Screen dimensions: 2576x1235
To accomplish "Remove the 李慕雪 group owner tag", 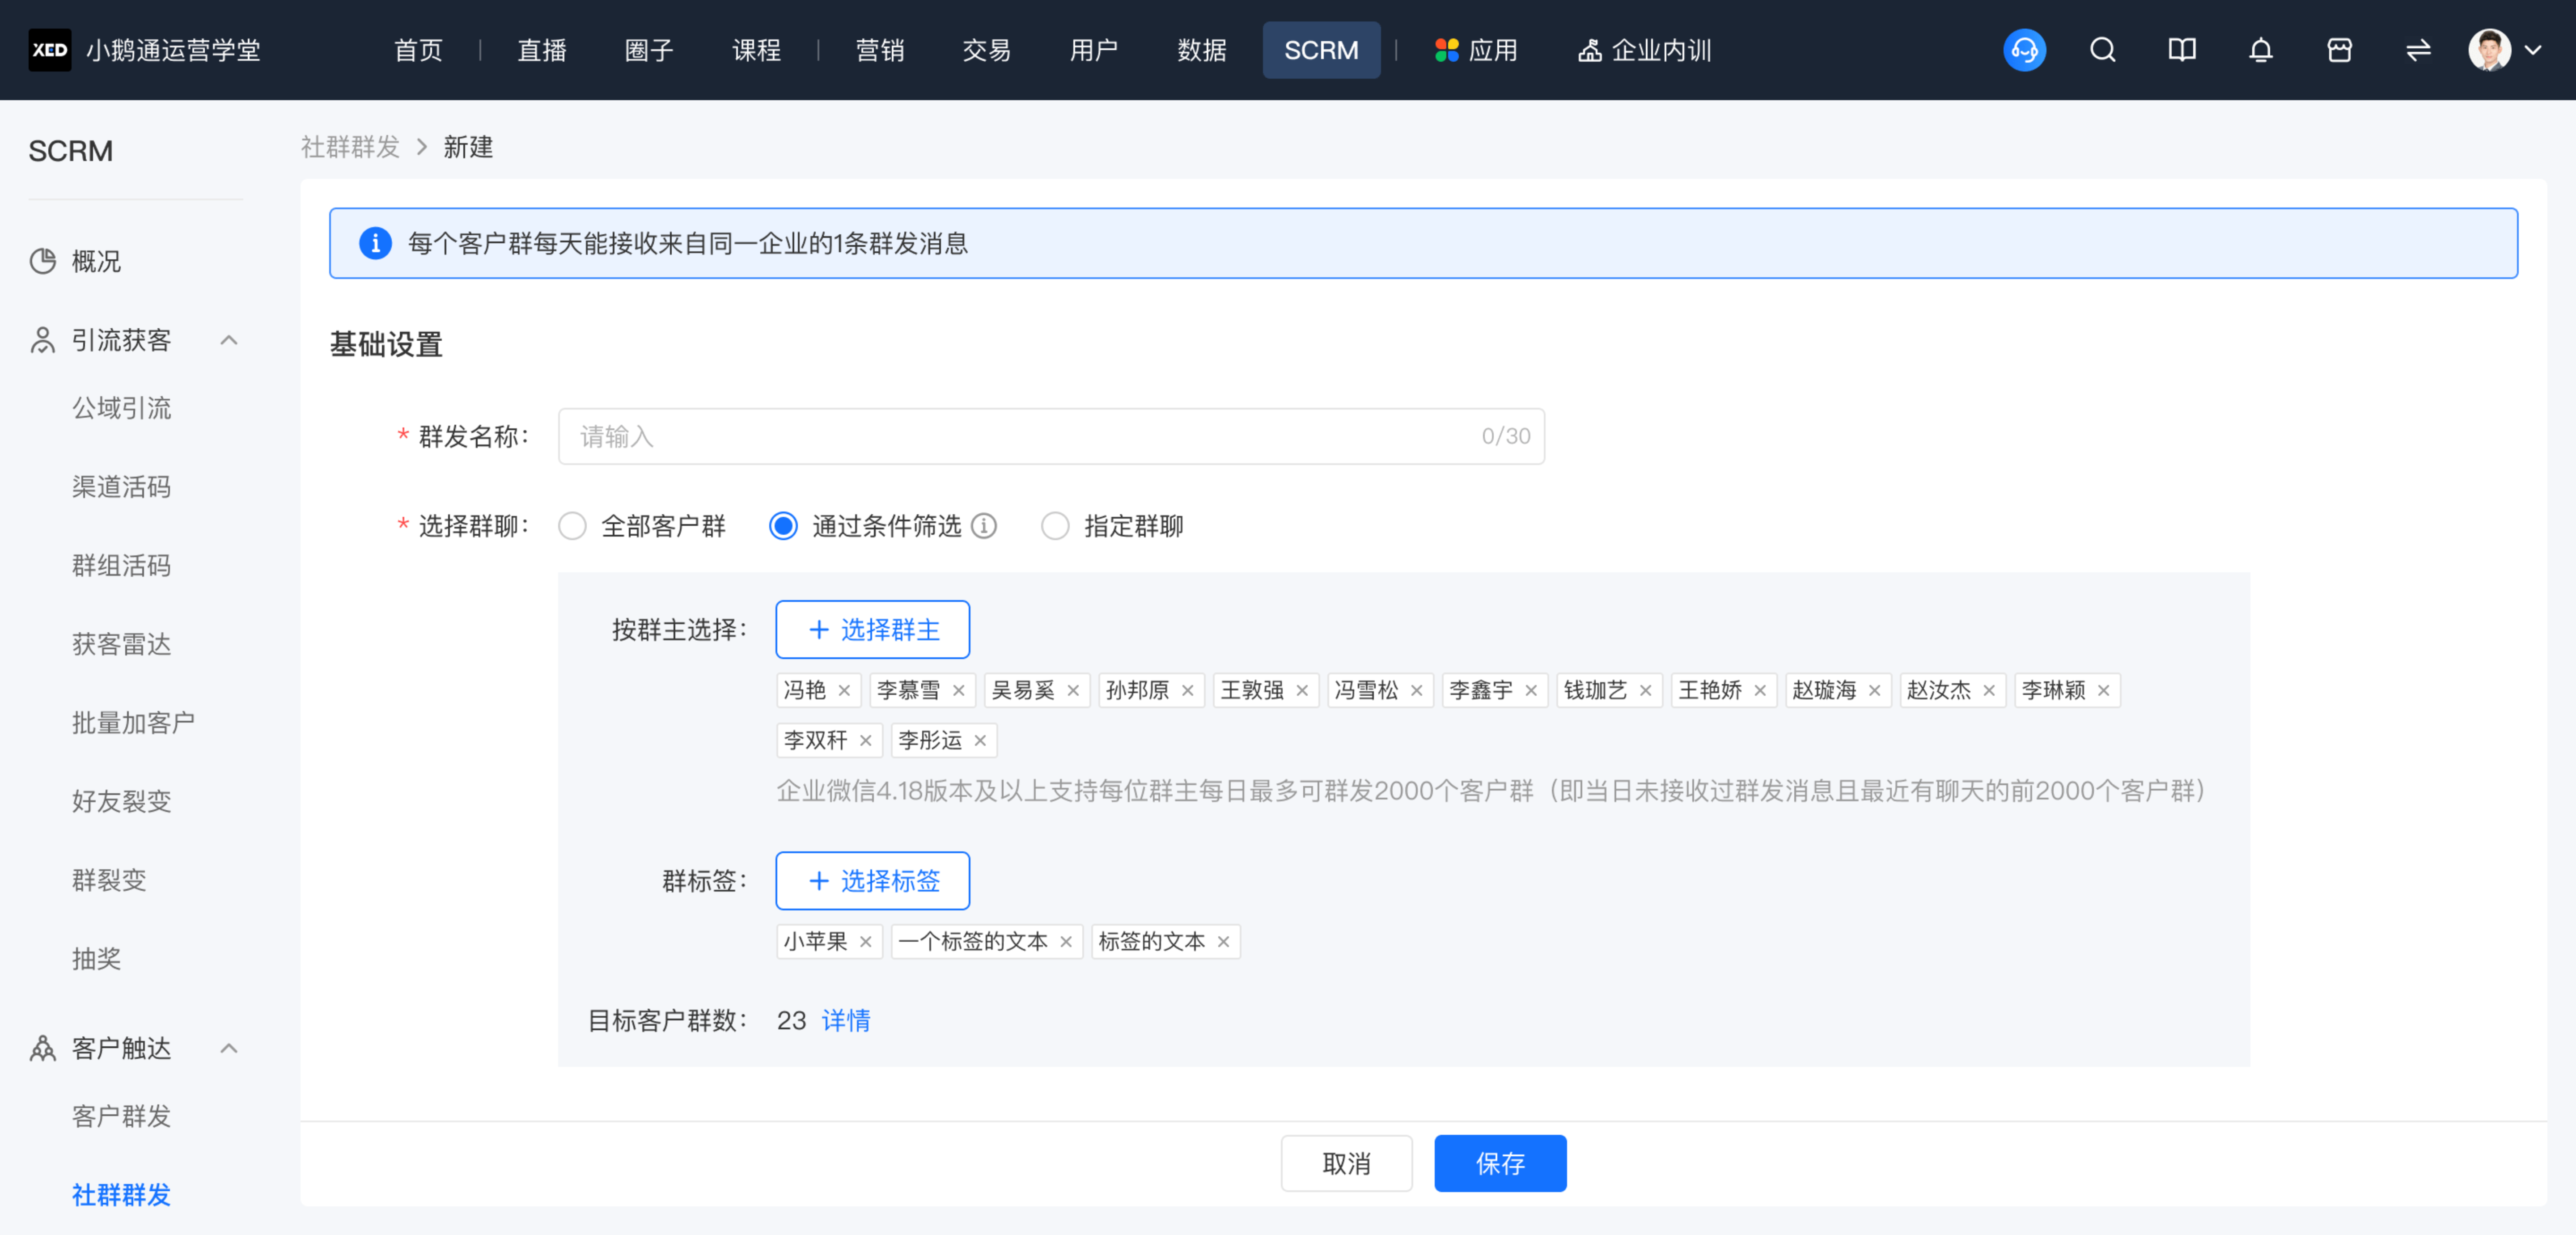I will [958, 691].
